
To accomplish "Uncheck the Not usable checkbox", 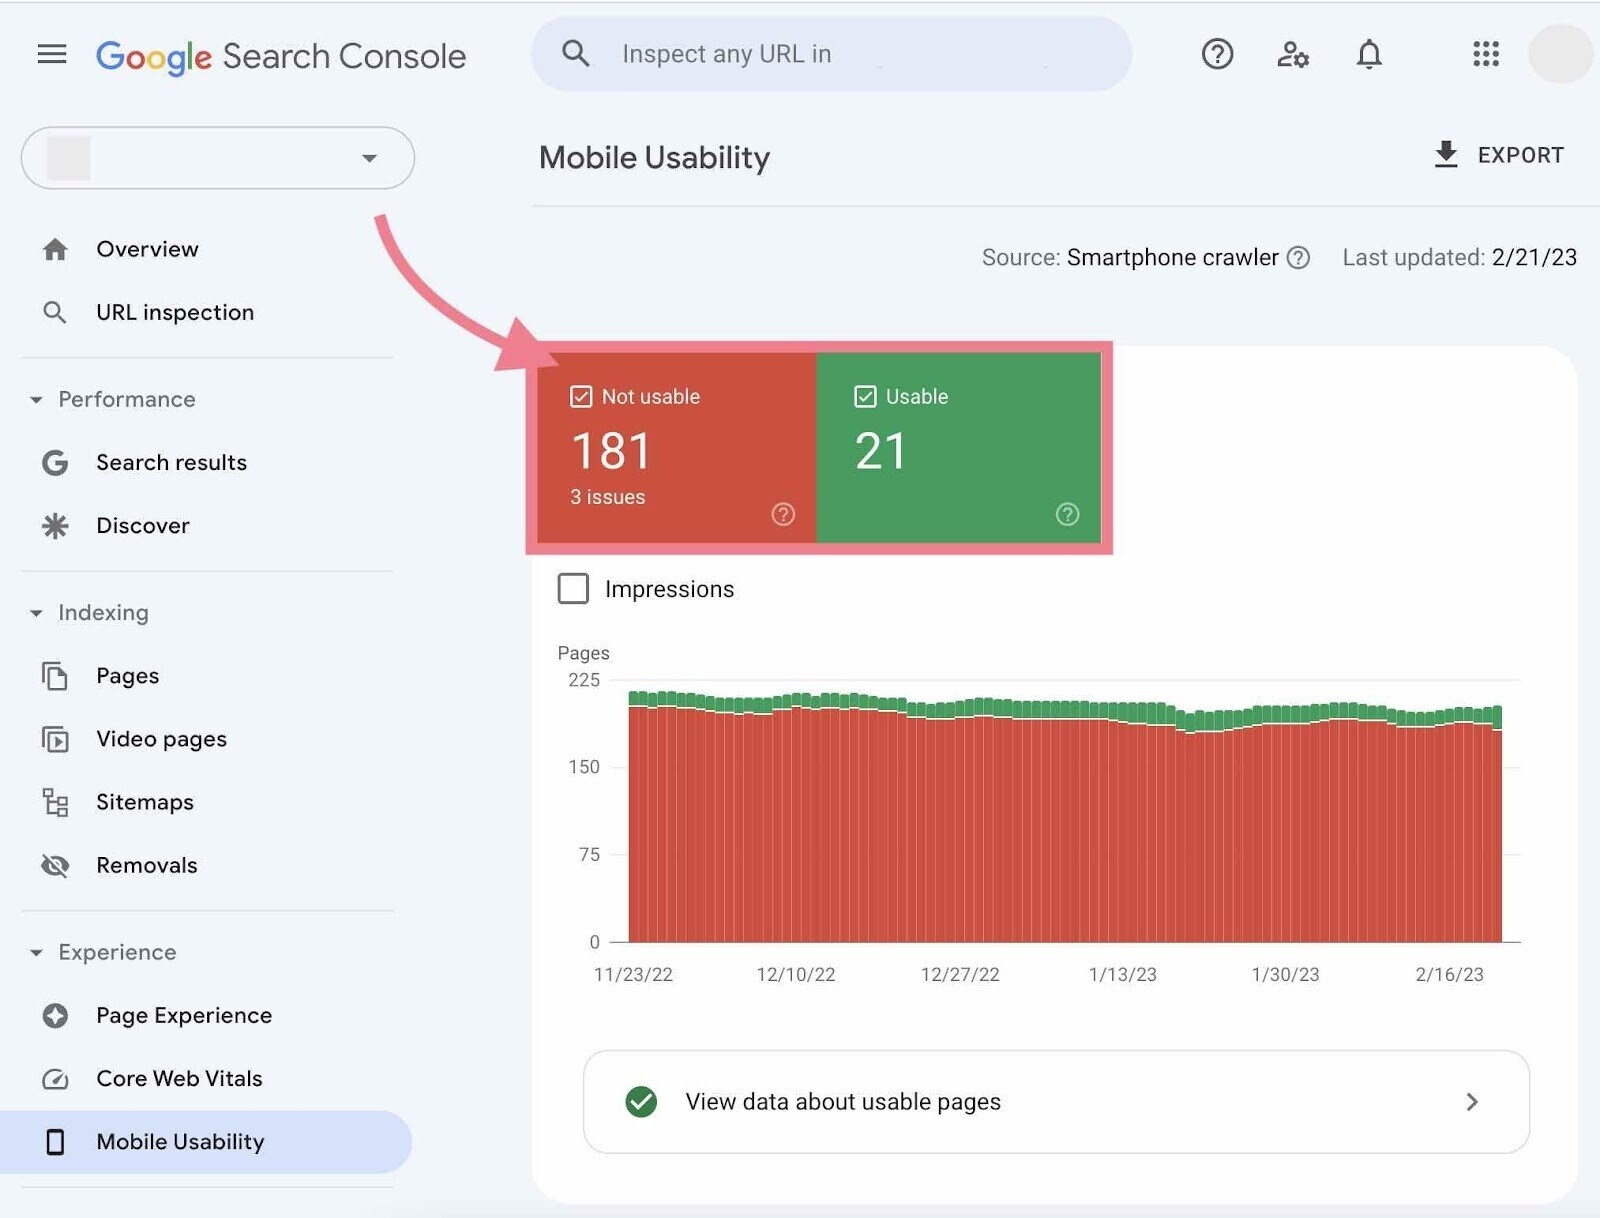I will [x=581, y=397].
